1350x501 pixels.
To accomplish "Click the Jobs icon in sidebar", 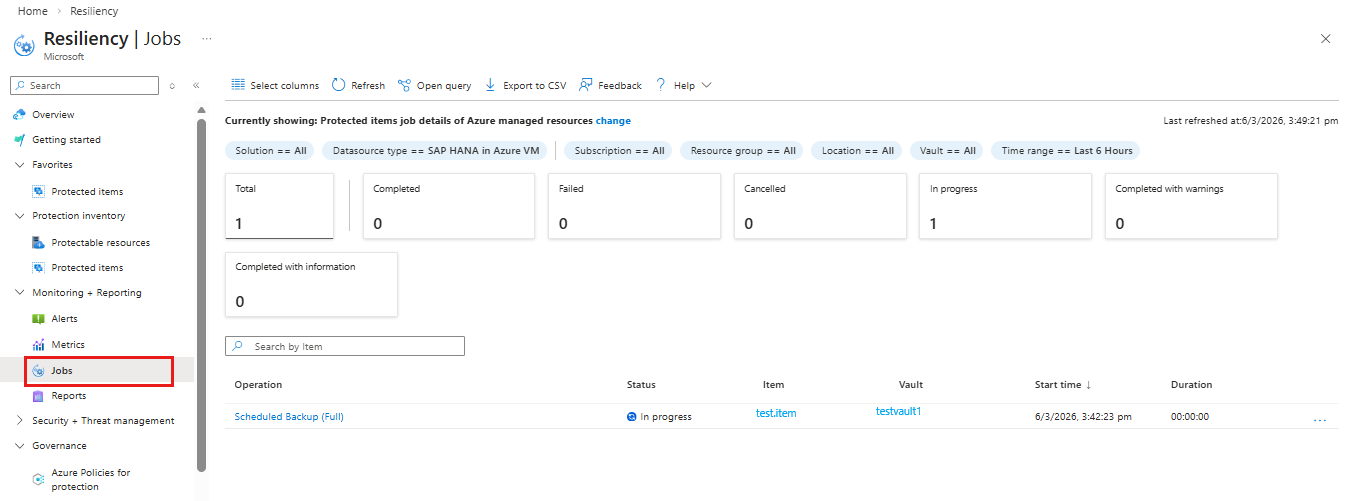I will point(39,371).
